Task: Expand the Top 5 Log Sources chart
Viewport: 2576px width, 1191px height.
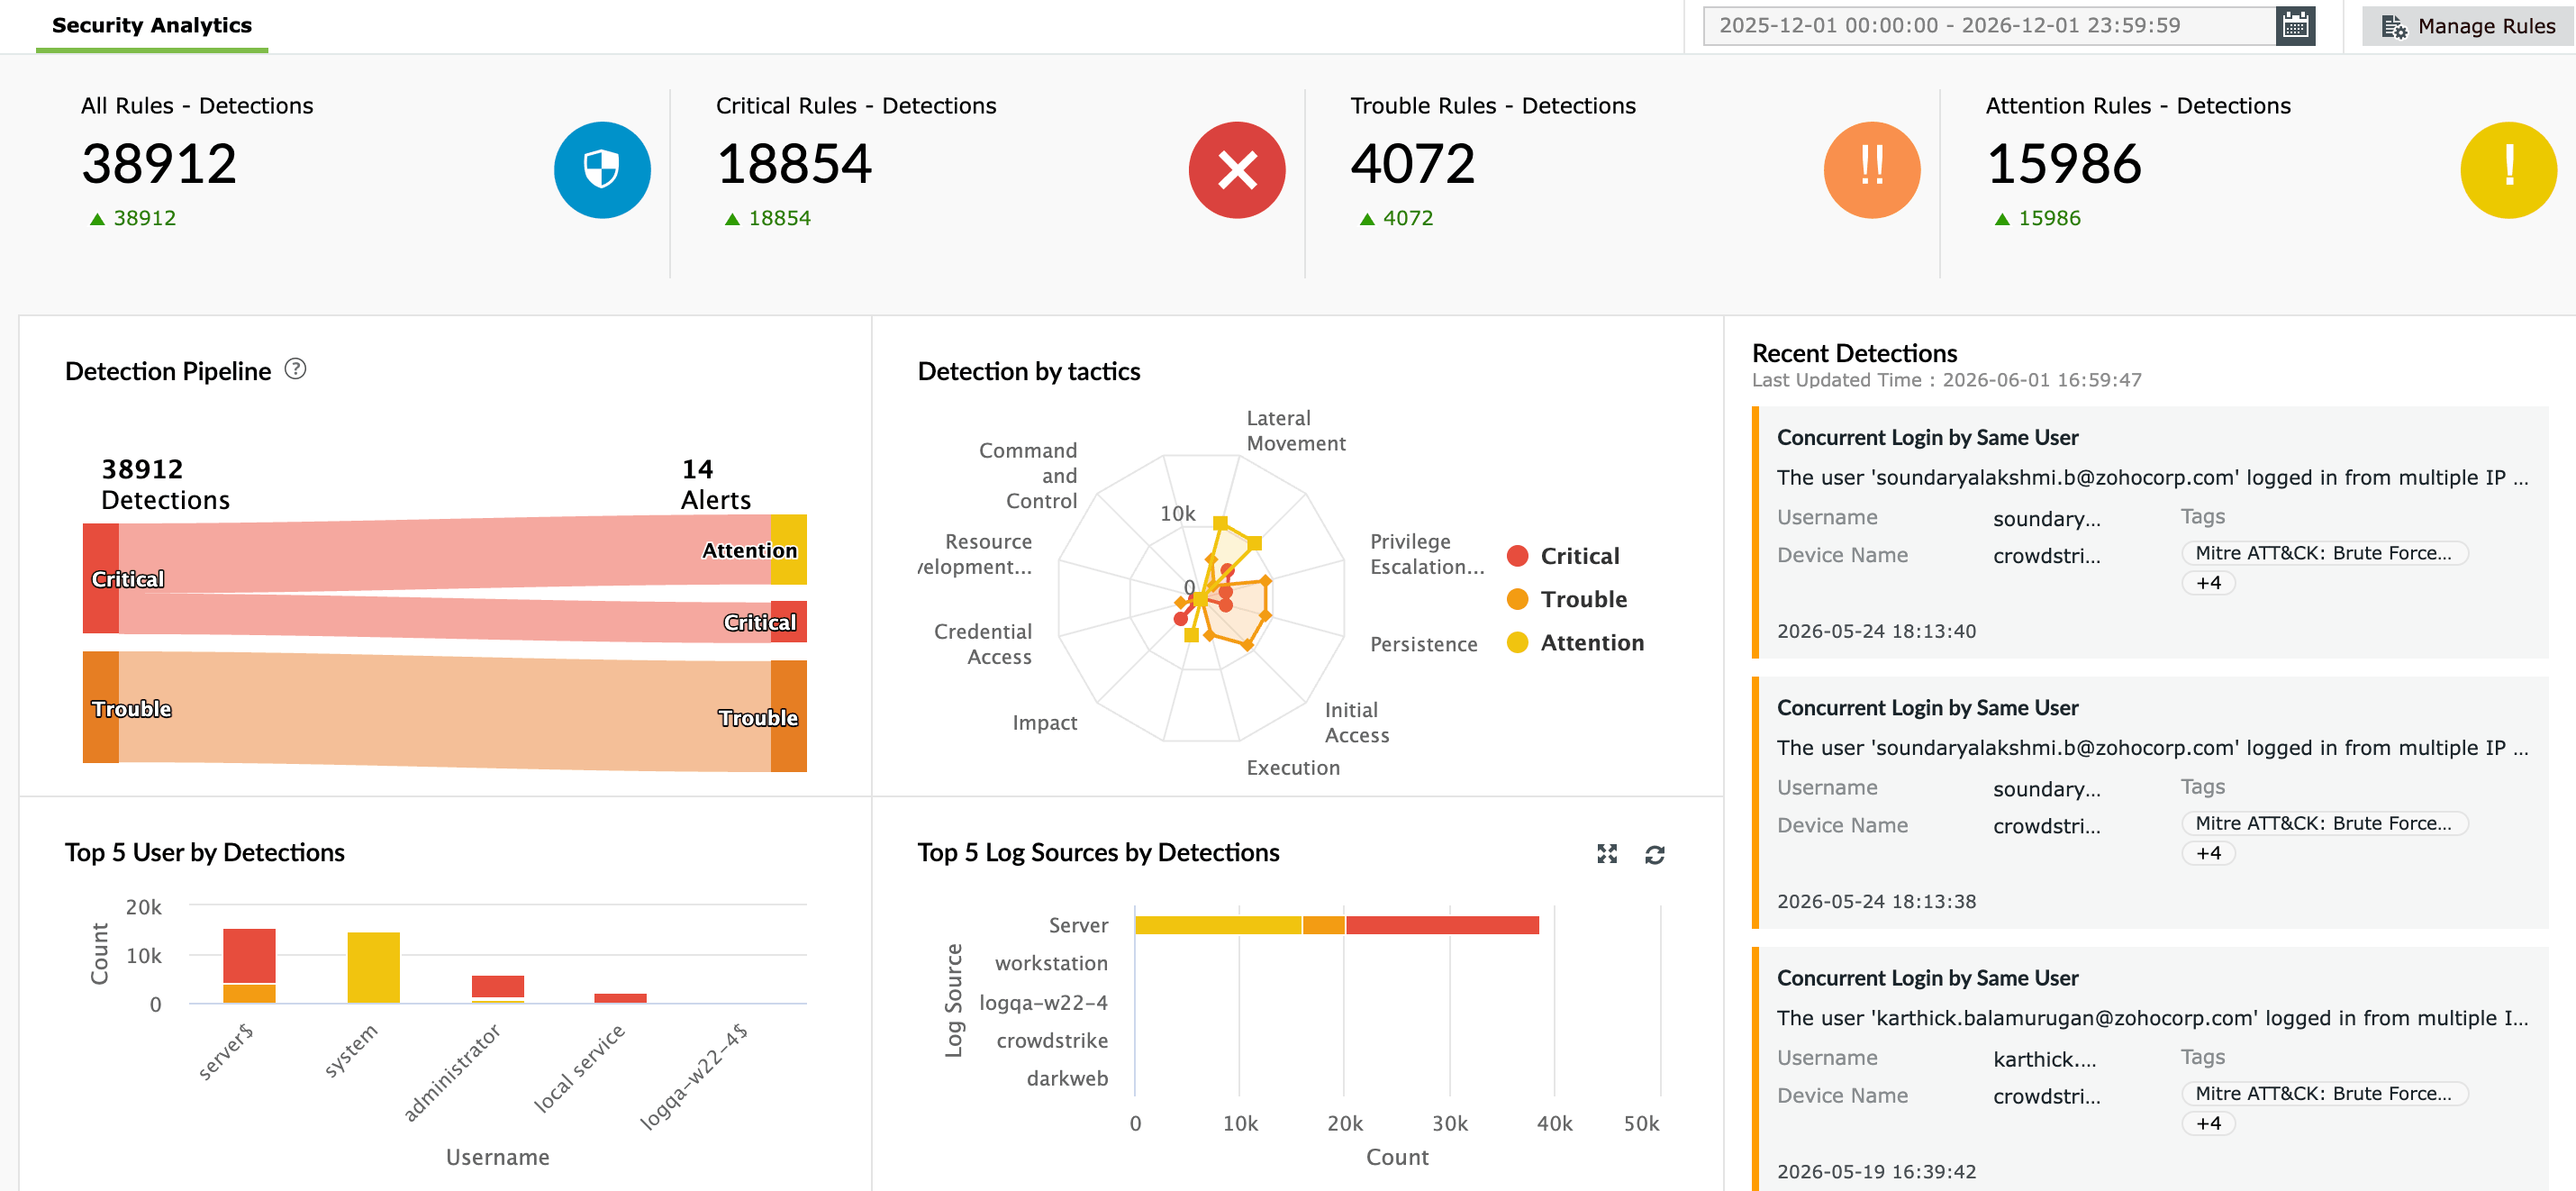Action: click(1607, 853)
